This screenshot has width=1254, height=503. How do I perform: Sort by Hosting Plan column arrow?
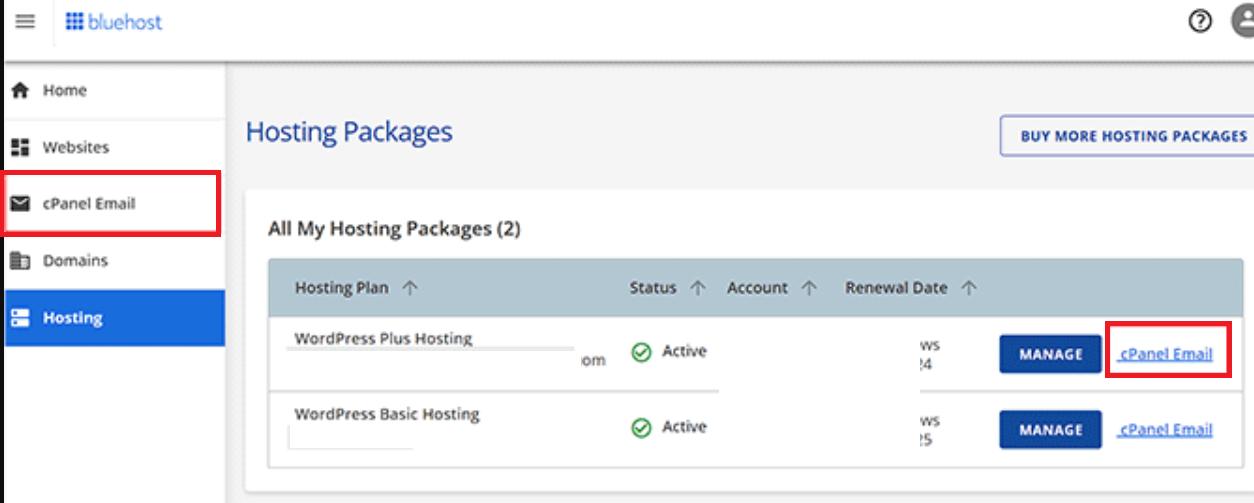point(409,288)
